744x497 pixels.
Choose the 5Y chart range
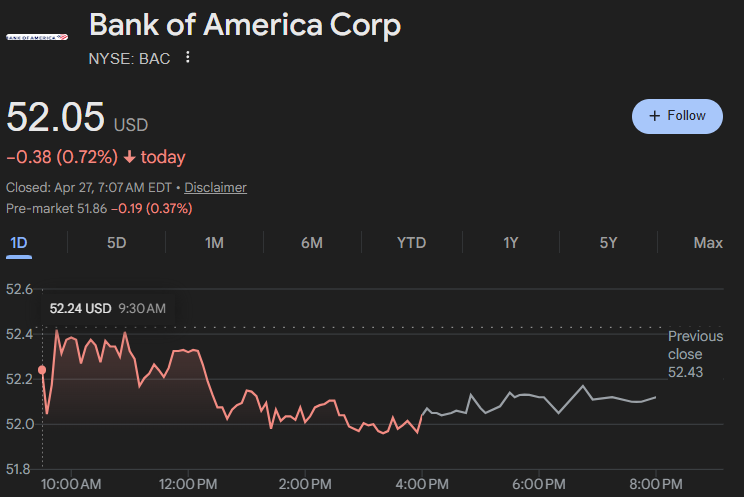click(x=608, y=243)
